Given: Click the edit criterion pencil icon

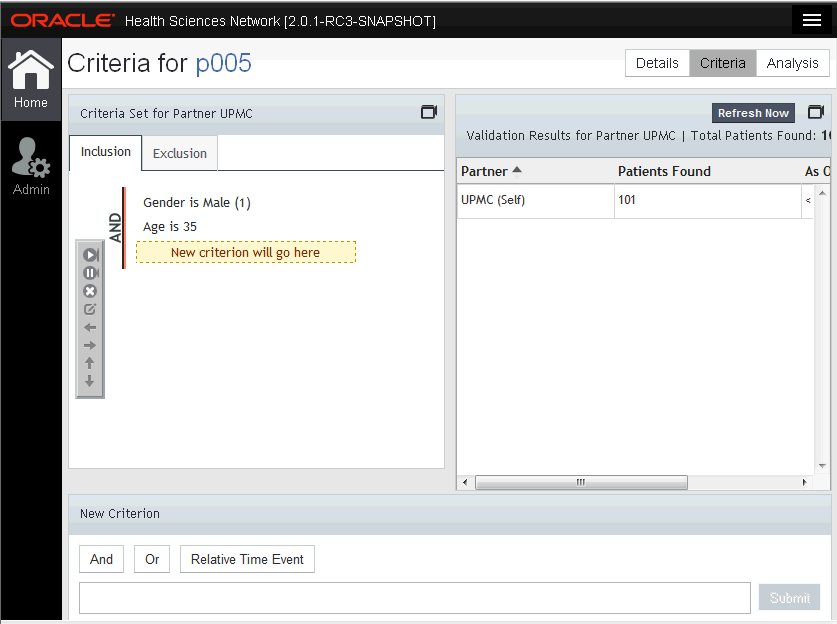Looking at the screenshot, I should click(x=90, y=310).
